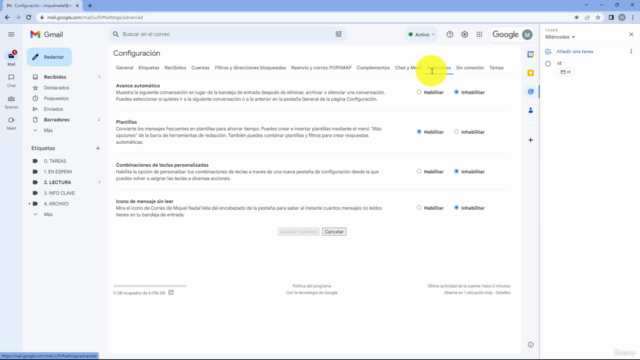Open the Política del programa link
The width and height of the screenshot is (640, 360).
(x=312, y=286)
